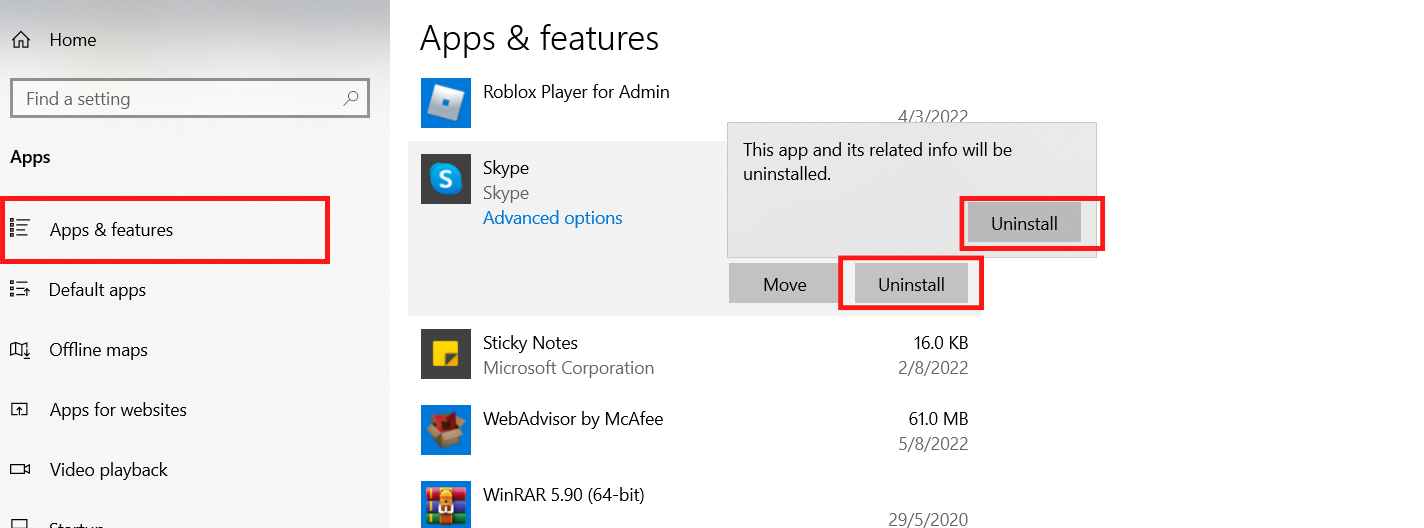Click the Skype app name text
This screenshot has width=1424, height=528.
tap(506, 168)
